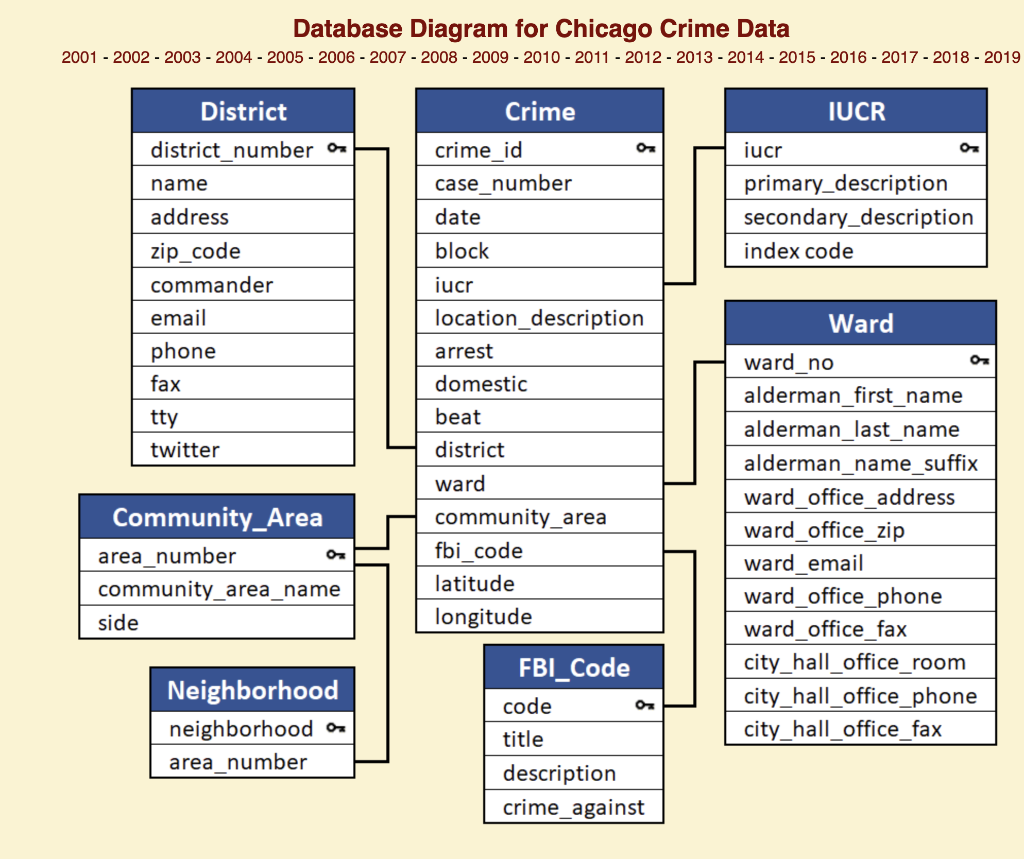Click the 'twitter' field in District
The image size is (1024, 859).
tap(243, 449)
